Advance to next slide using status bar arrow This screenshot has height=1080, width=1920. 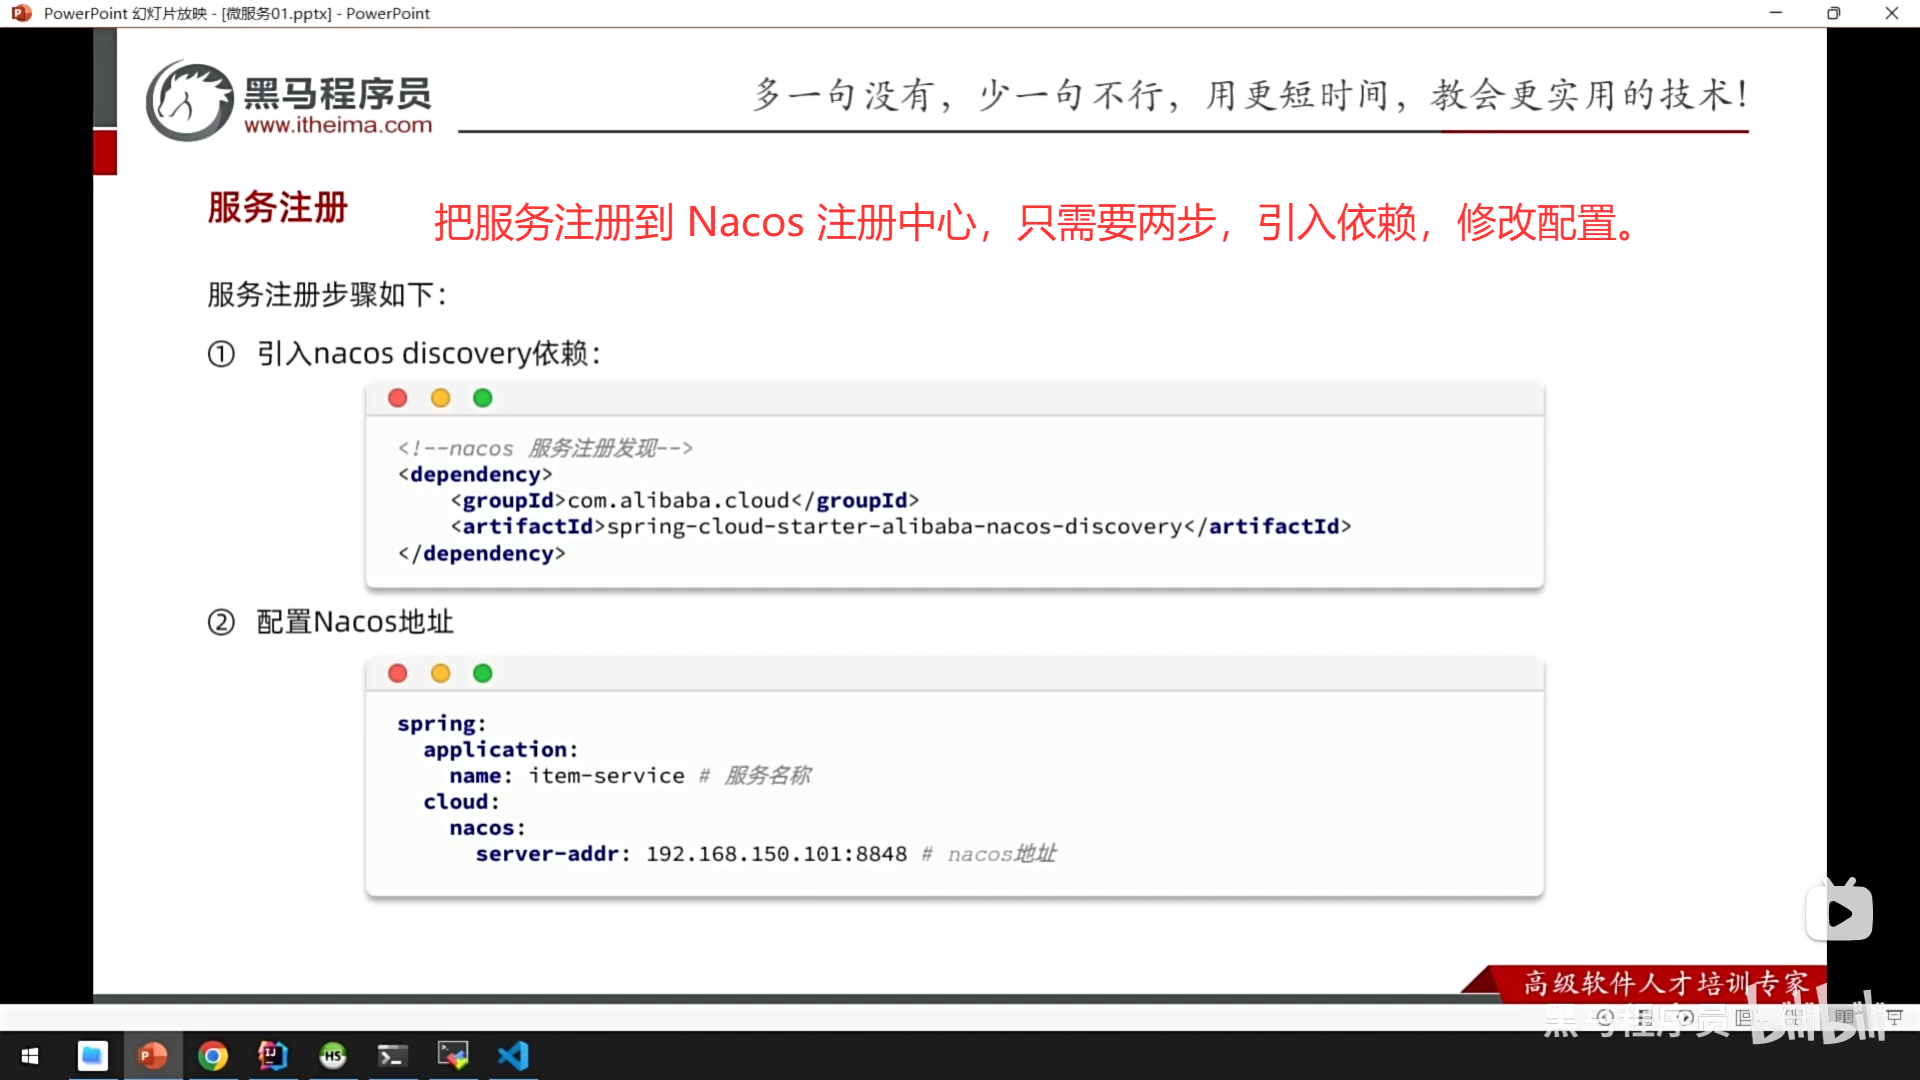tap(1685, 1017)
